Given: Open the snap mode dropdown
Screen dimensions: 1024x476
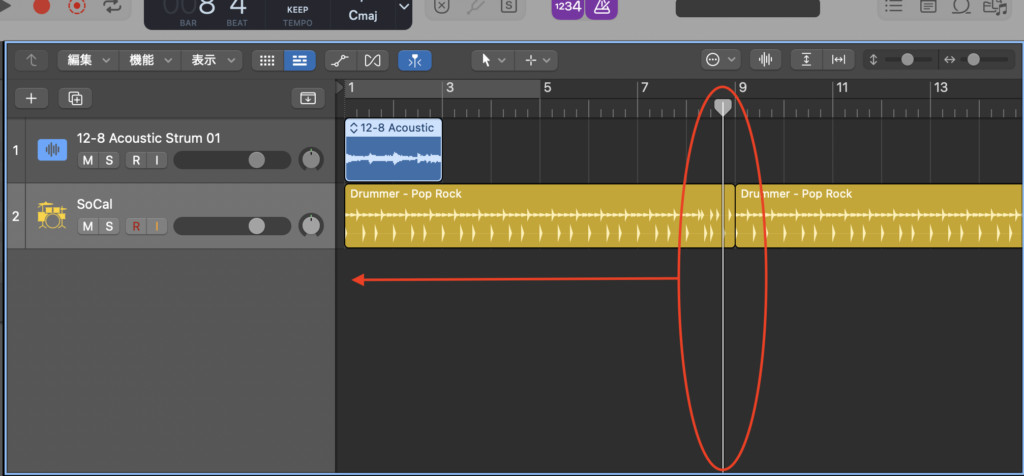Looking at the screenshot, I should (720, 60).
